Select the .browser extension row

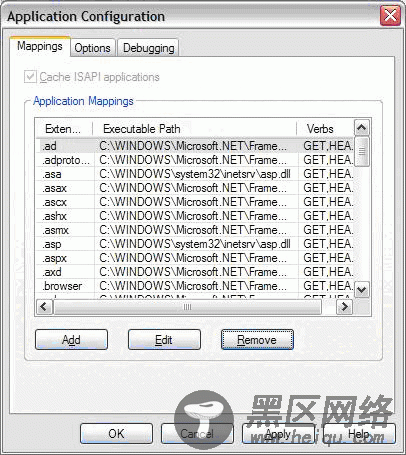[195, 286]
